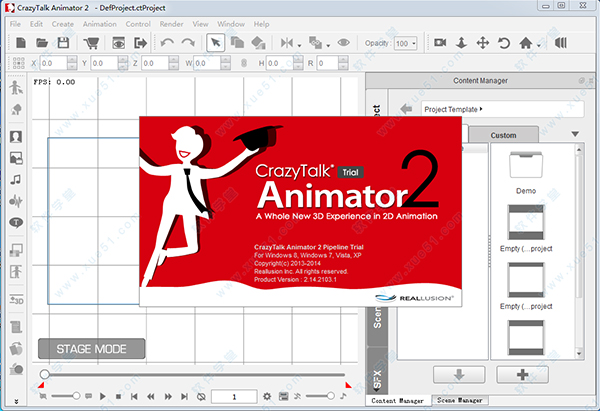Open the Content Manager options triangle menu
600x411 pixels.
(575, 134)
